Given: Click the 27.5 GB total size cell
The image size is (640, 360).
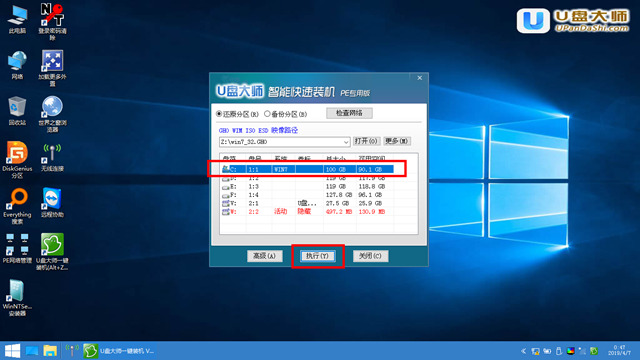Looking at the screenshot, I should (338, 203).
